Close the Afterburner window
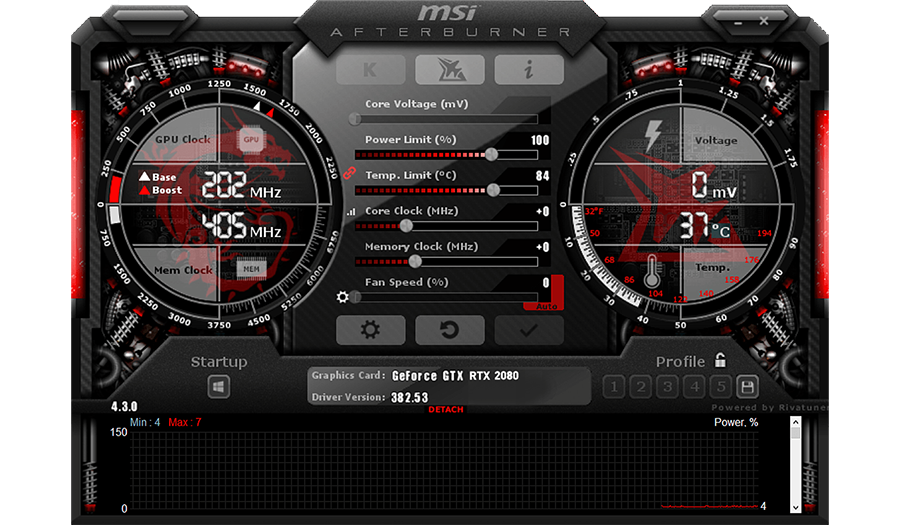 (x=763, y=21)
